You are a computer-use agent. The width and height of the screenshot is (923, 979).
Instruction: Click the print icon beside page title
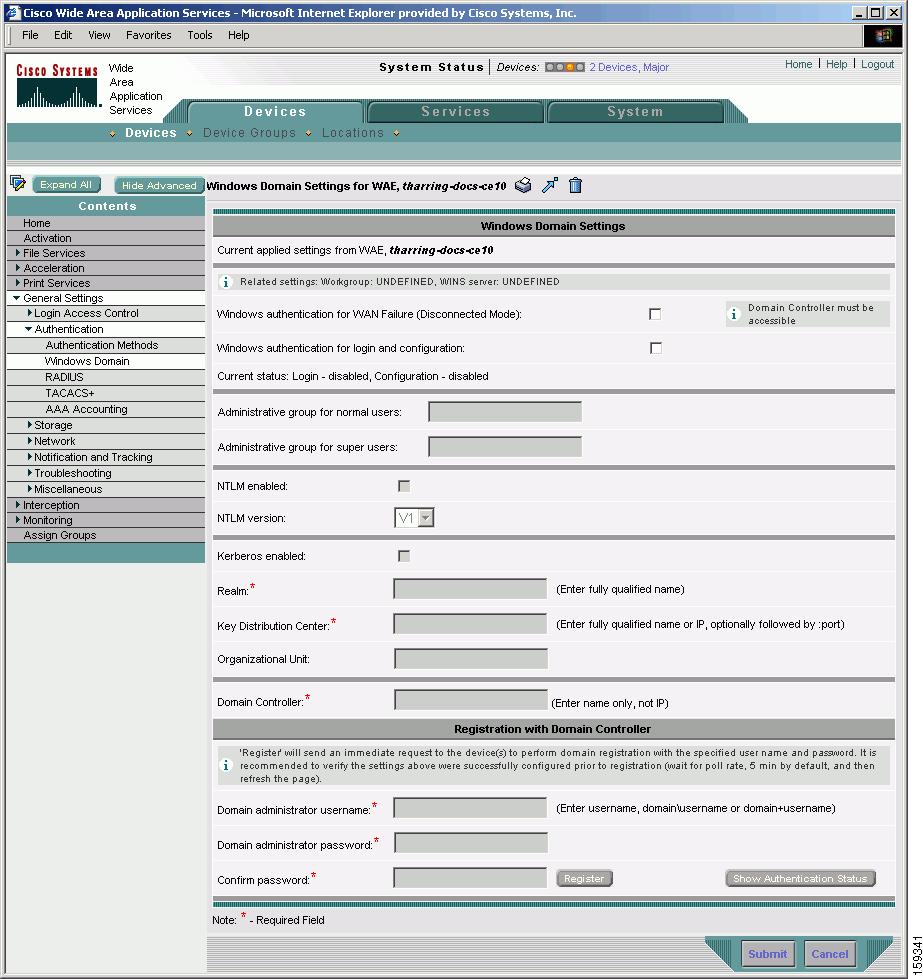pos(523,185)
